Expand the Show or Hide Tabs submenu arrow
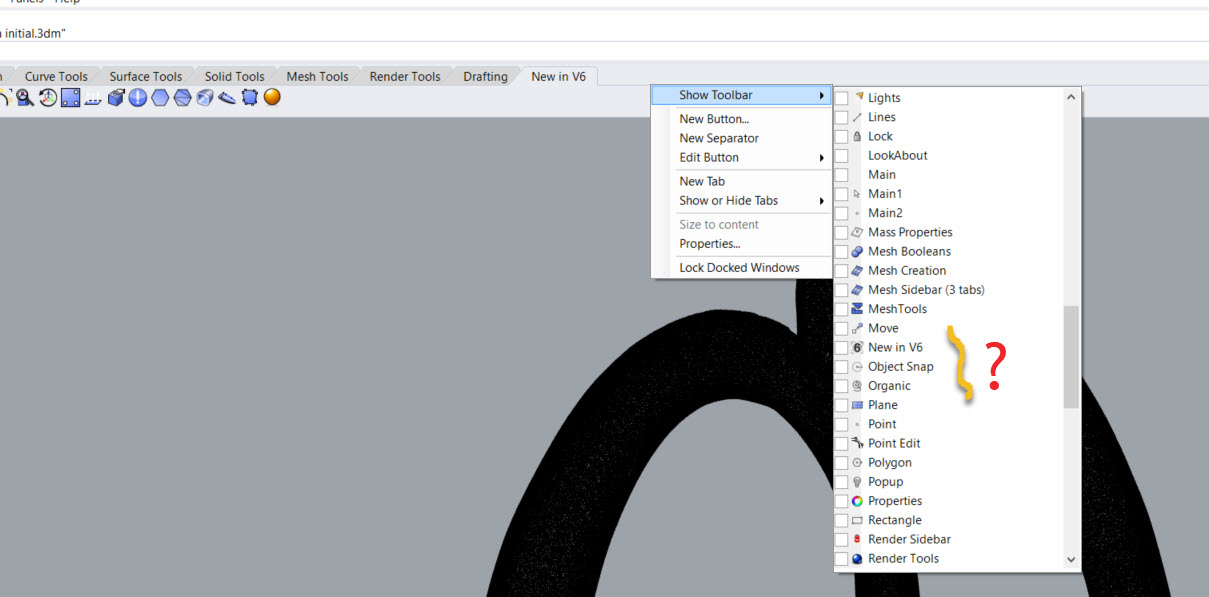Image resolution: width=1209 pixels, height=597 pixels. click(822, 200)
